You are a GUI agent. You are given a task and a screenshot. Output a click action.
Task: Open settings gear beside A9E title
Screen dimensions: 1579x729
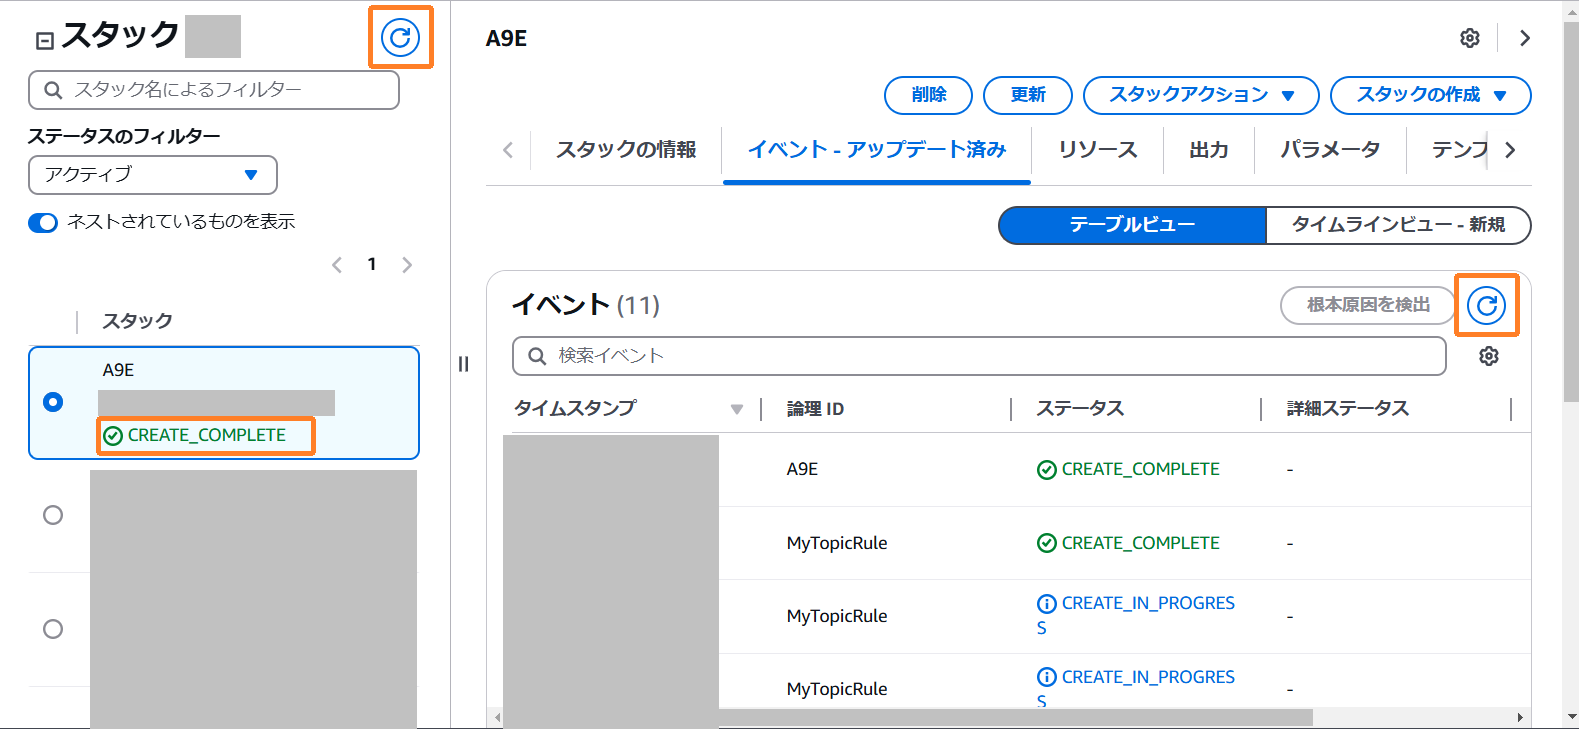click(x=1469, y=38)
